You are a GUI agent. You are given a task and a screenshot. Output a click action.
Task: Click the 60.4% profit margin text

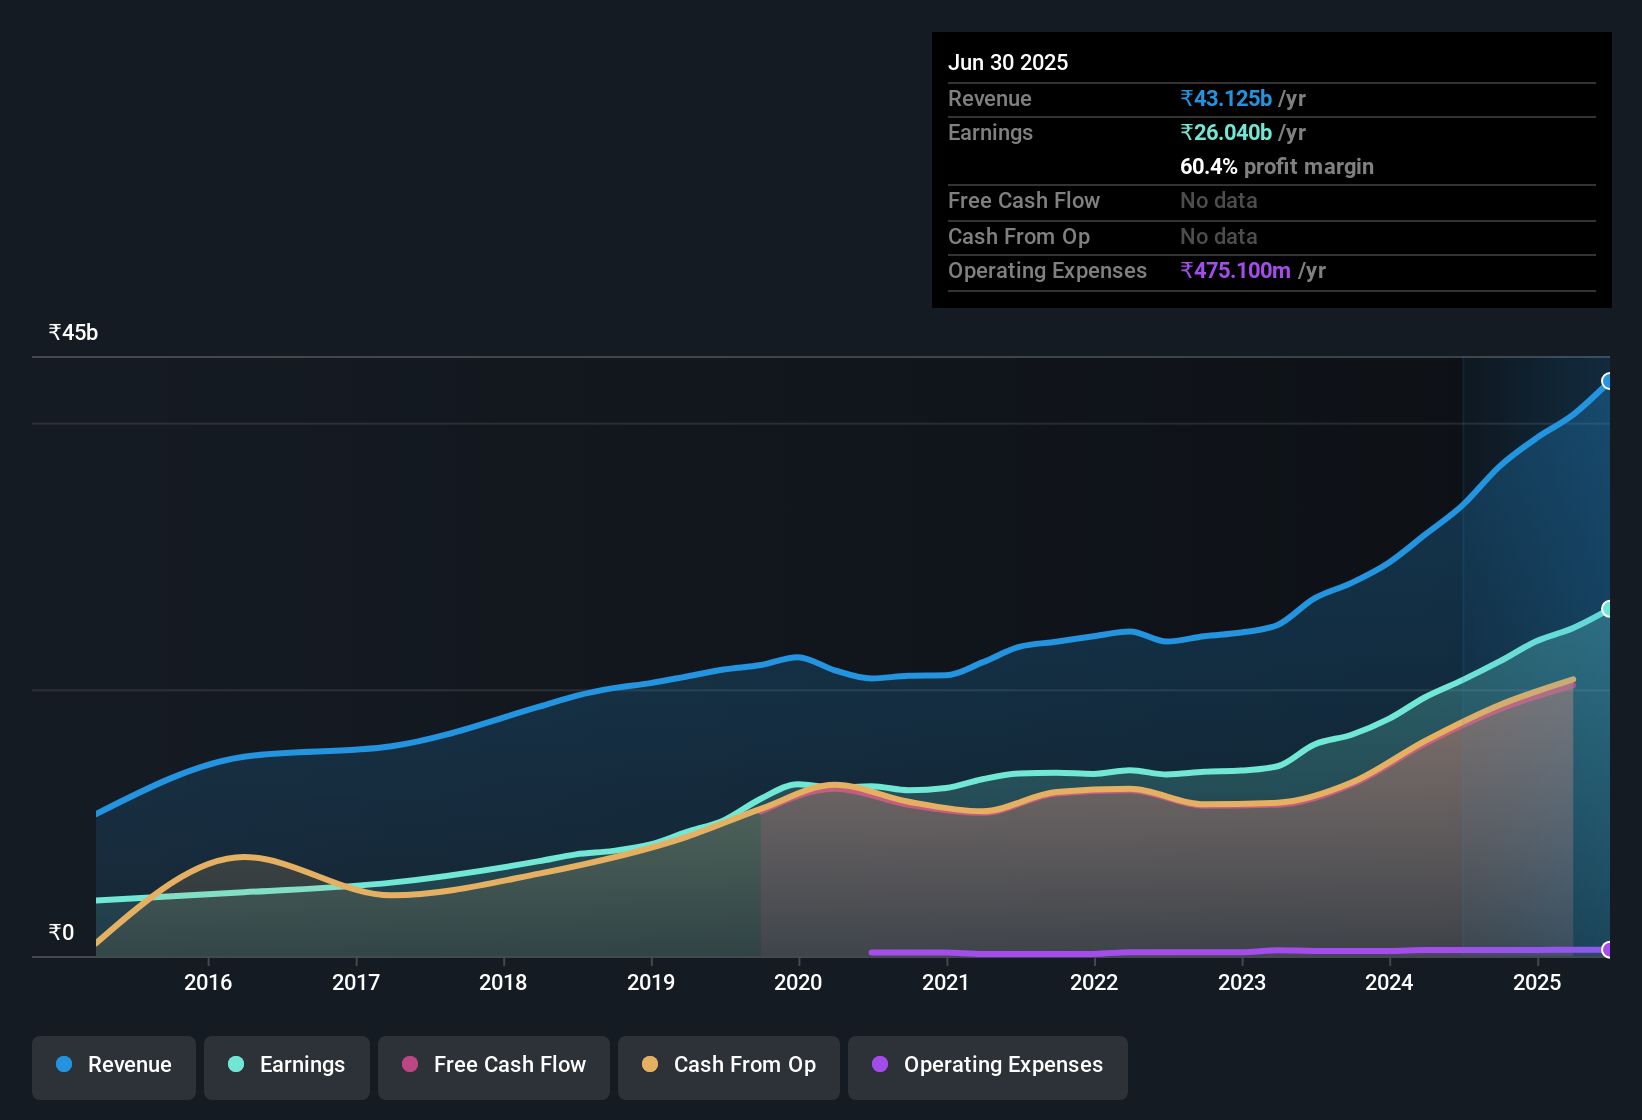click(1277, 167)
